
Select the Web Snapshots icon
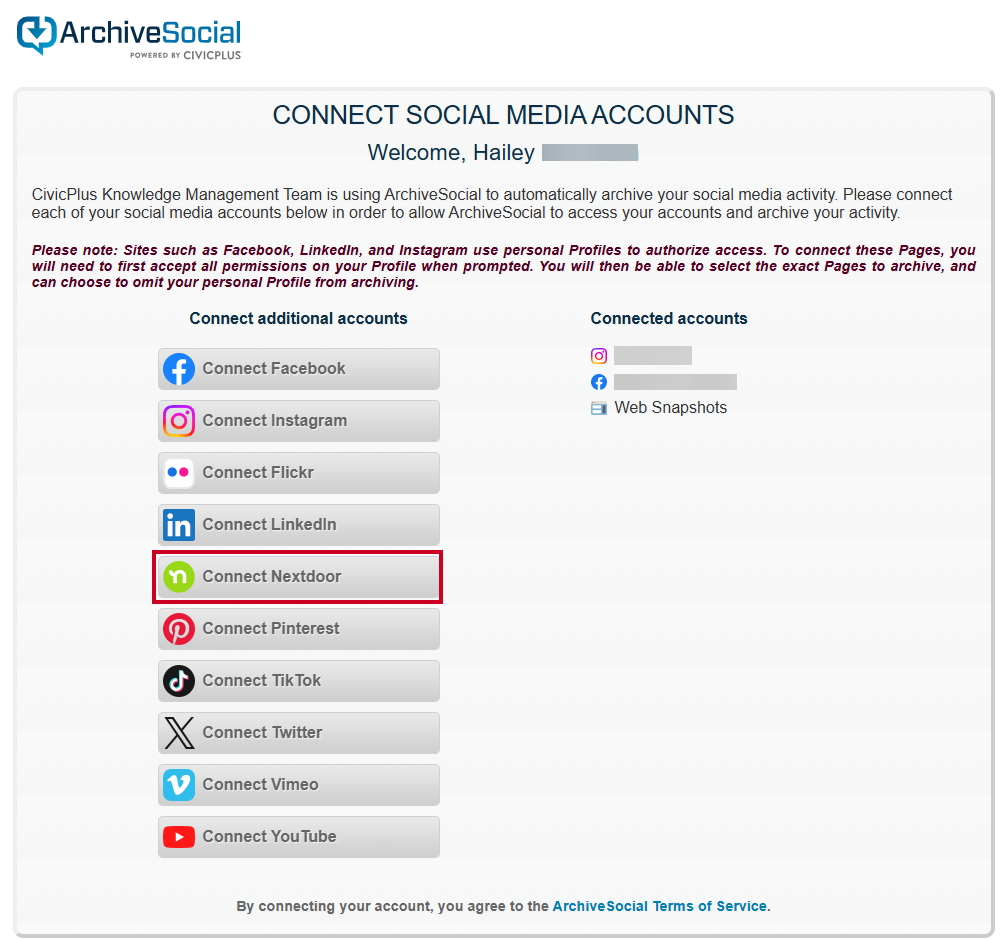click(599, 408)
